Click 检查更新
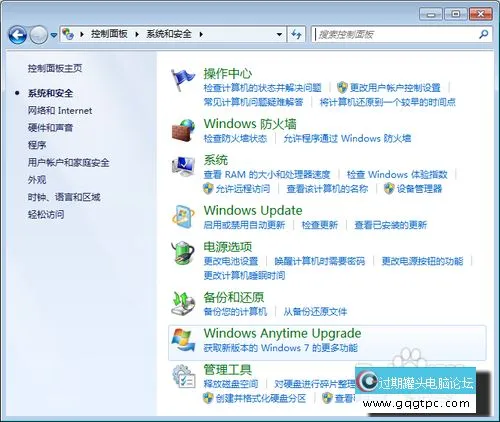 point(320,225)
